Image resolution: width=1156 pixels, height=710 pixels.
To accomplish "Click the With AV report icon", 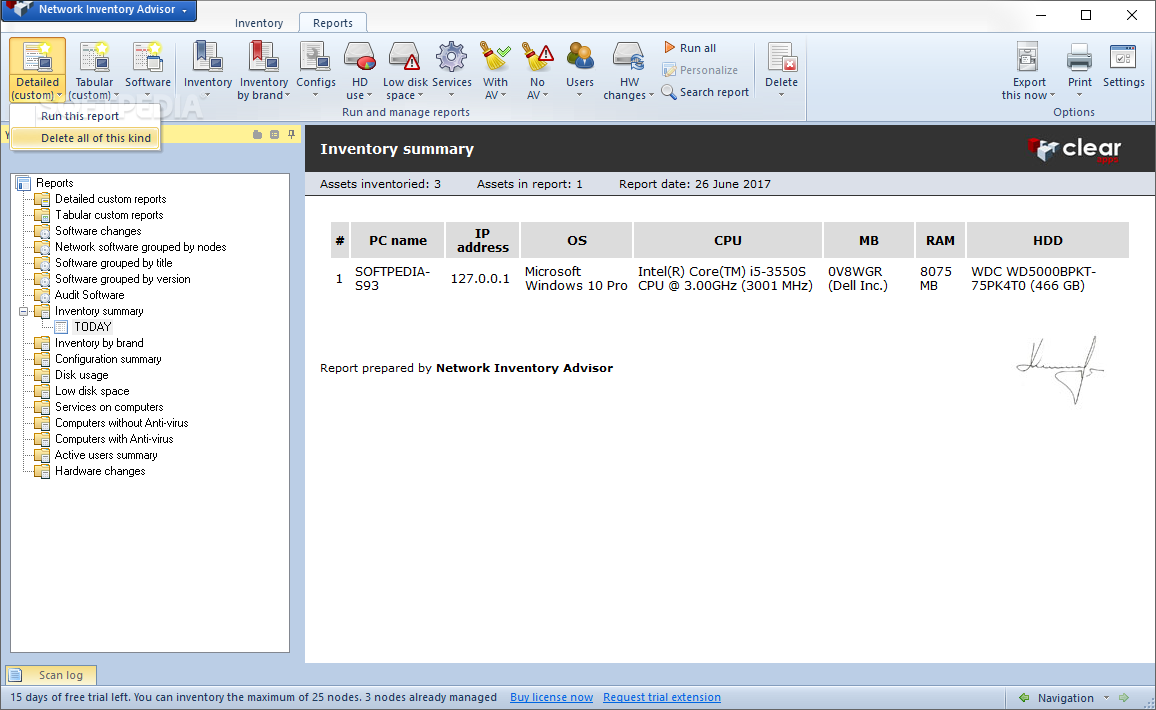I will [495, 58].
